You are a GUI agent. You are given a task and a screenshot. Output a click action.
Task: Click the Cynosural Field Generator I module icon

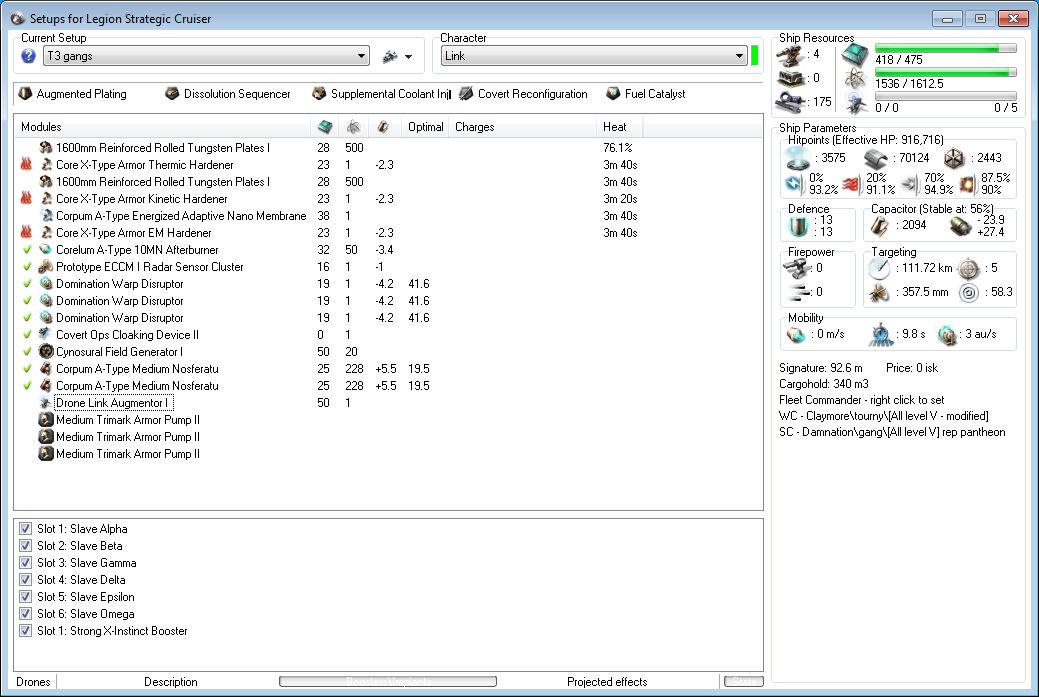(46, 352)
